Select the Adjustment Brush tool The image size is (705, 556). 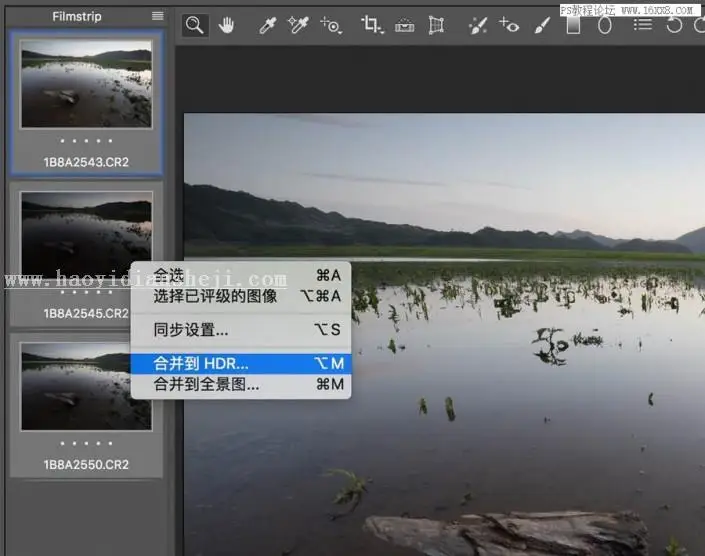(x=542, y=25)
